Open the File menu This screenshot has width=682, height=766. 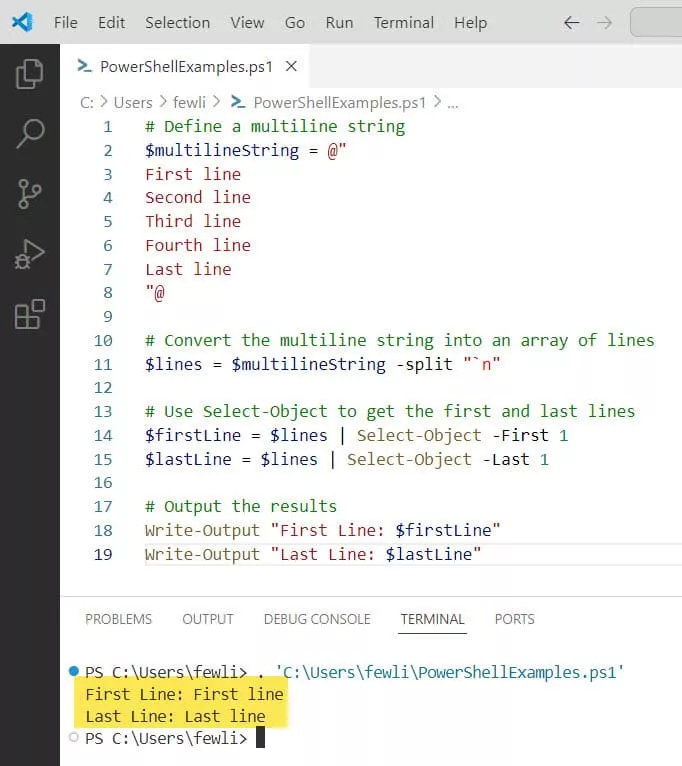tap(65, 22)
